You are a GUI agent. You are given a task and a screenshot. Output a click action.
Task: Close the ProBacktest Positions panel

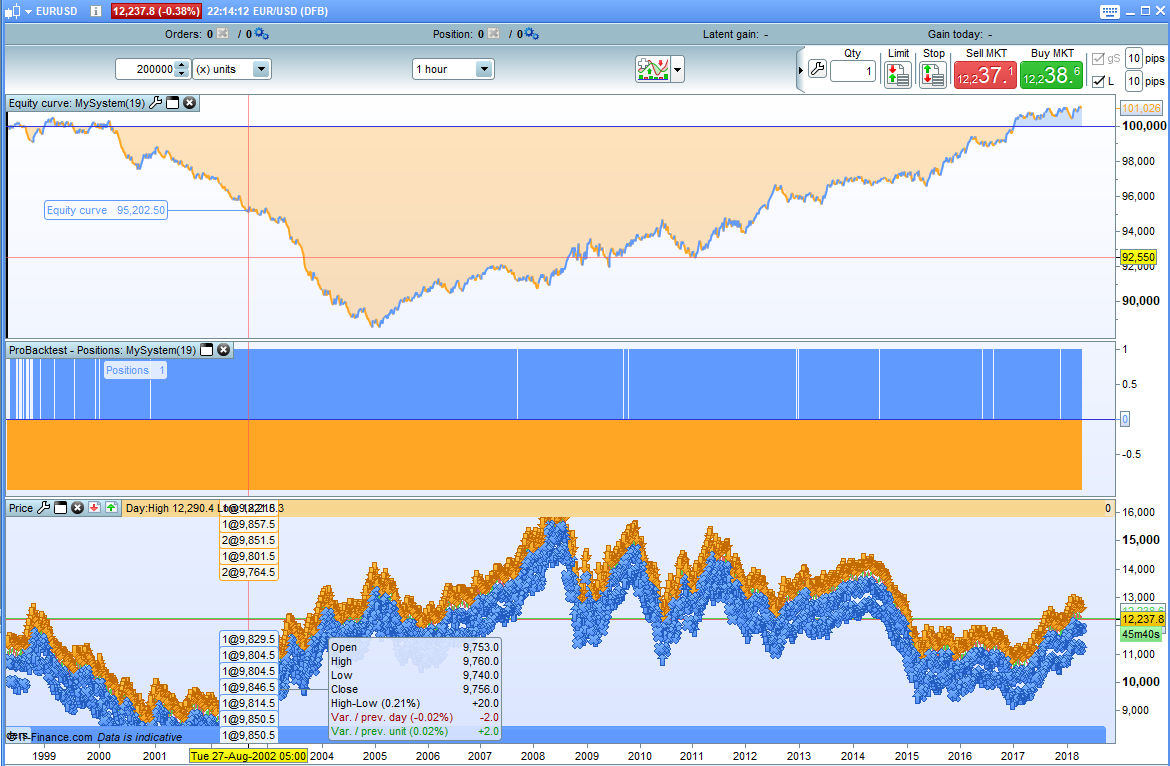click(x=223, y=350)
